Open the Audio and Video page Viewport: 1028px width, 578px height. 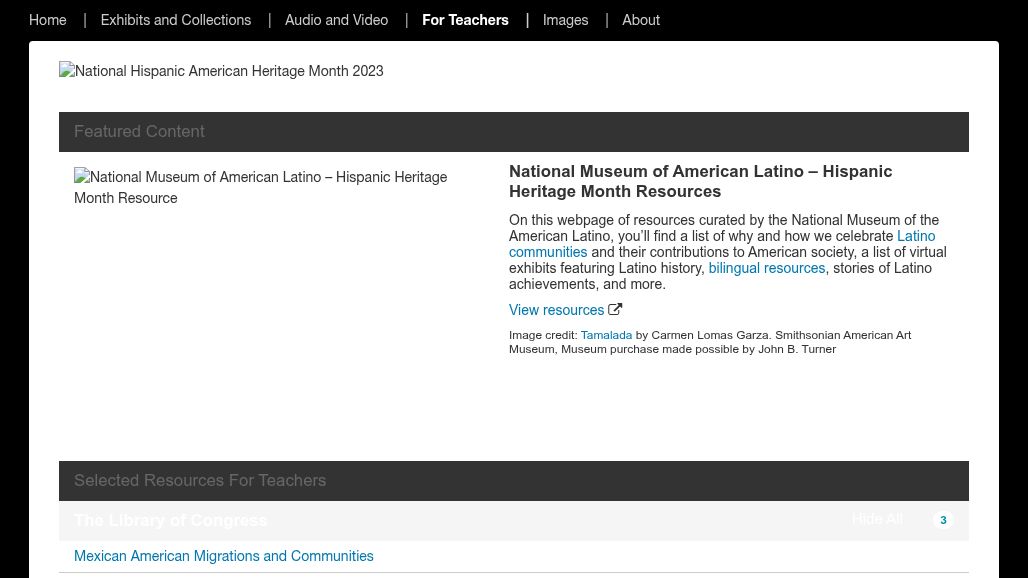336,20
